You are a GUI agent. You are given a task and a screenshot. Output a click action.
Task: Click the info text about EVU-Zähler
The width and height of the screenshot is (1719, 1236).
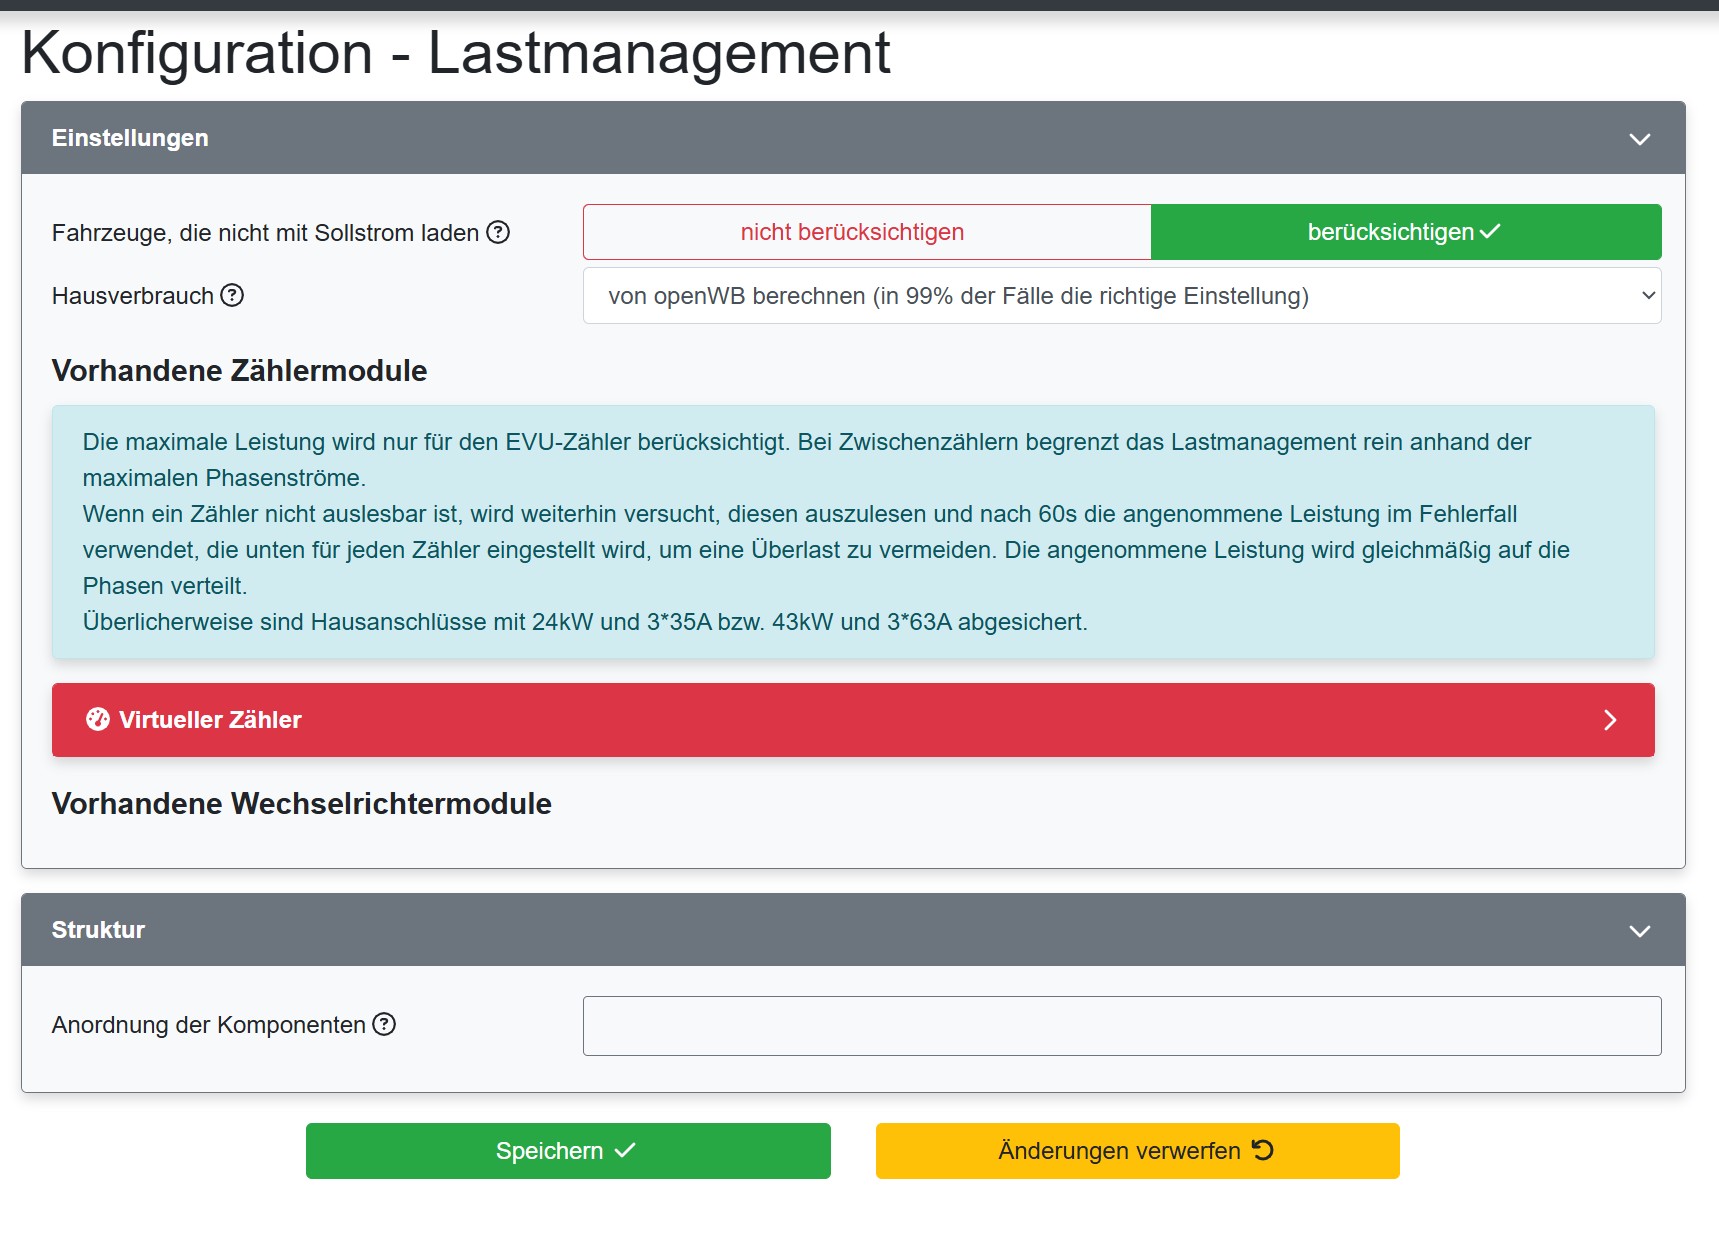click(x=853, y=532)
